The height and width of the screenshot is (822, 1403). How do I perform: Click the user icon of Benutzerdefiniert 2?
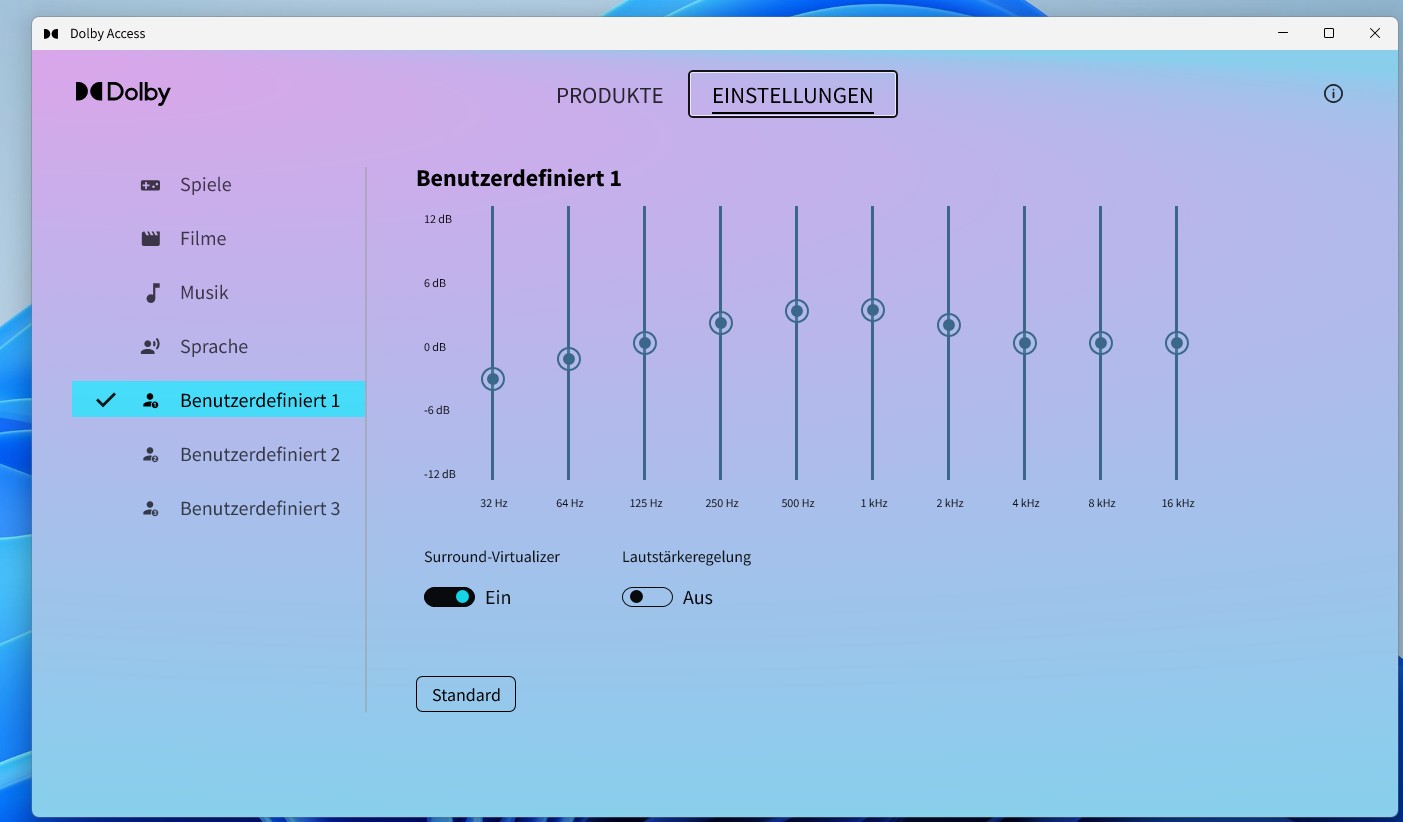coord(150,455)
